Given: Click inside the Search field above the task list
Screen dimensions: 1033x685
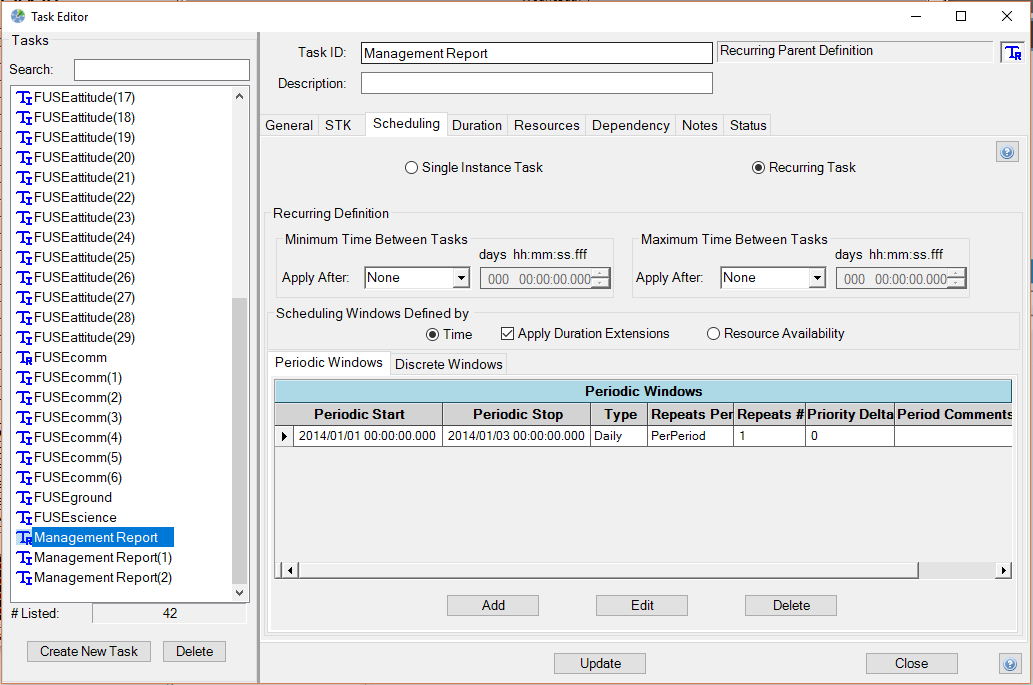Looking at the screenshot, I should (x=161, y=69).
